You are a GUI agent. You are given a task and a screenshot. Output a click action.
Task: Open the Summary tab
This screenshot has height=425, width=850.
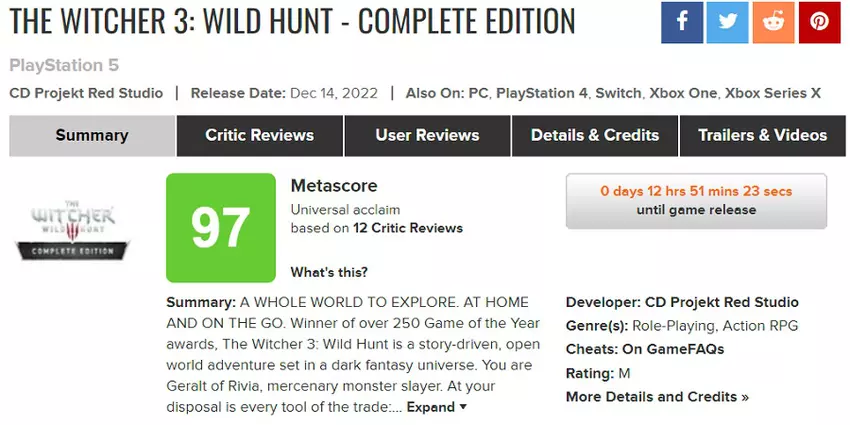click(92, 135)
